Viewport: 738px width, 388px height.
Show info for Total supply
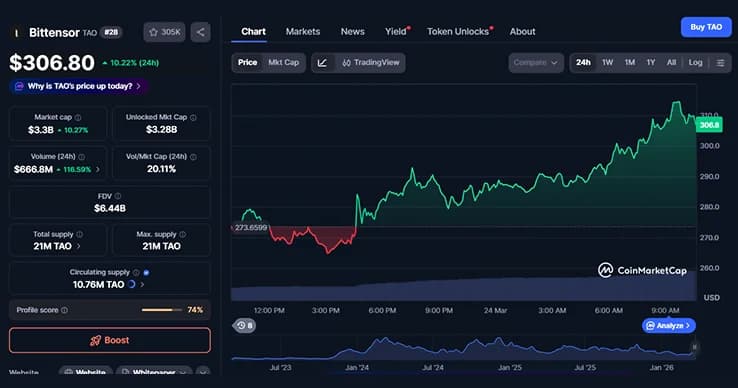80,234
